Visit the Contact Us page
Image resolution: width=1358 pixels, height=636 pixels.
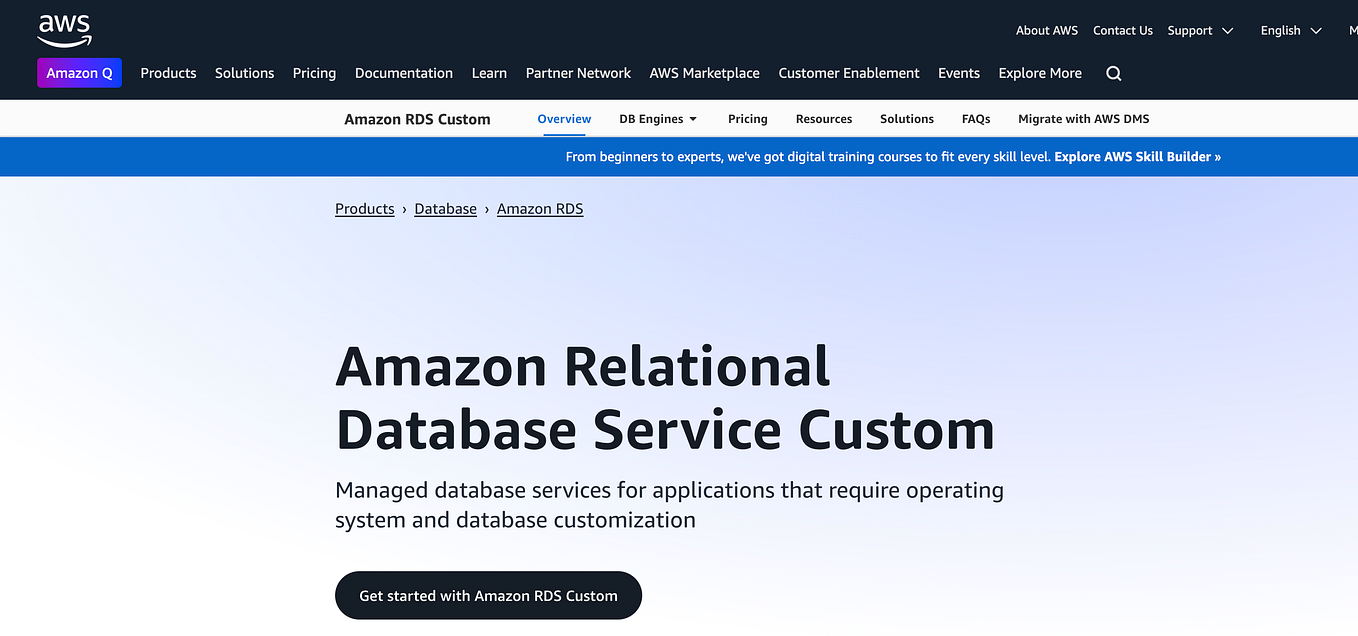[1122, 30]
